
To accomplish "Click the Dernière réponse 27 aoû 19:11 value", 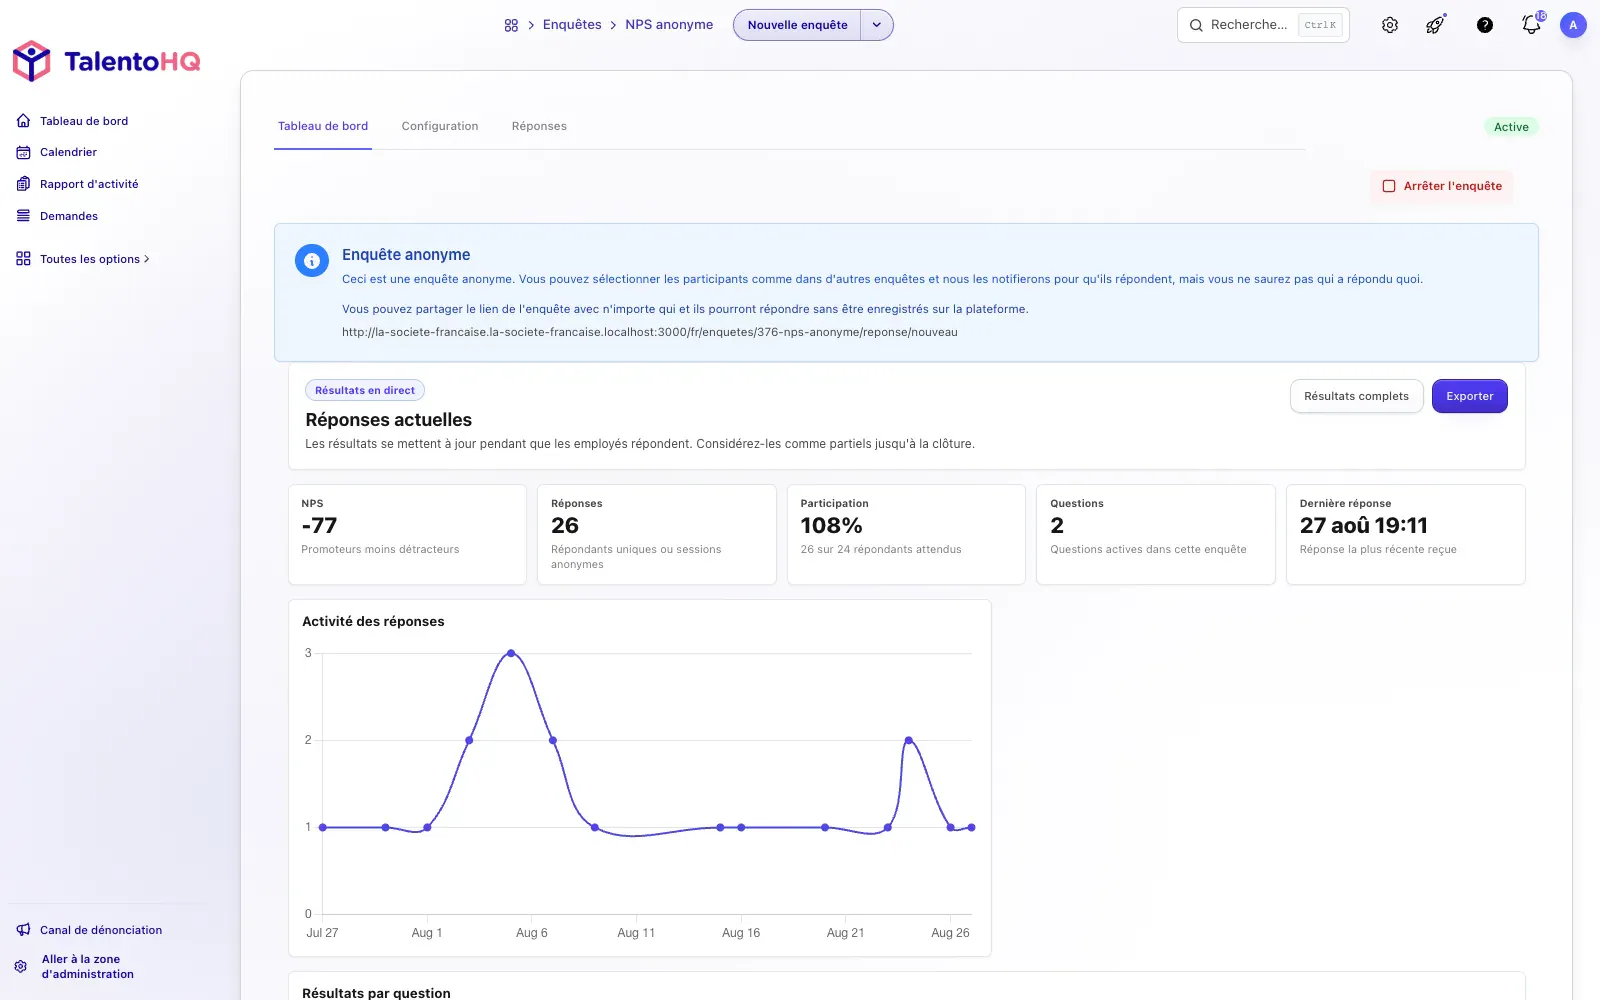I will pos(1364,526).
